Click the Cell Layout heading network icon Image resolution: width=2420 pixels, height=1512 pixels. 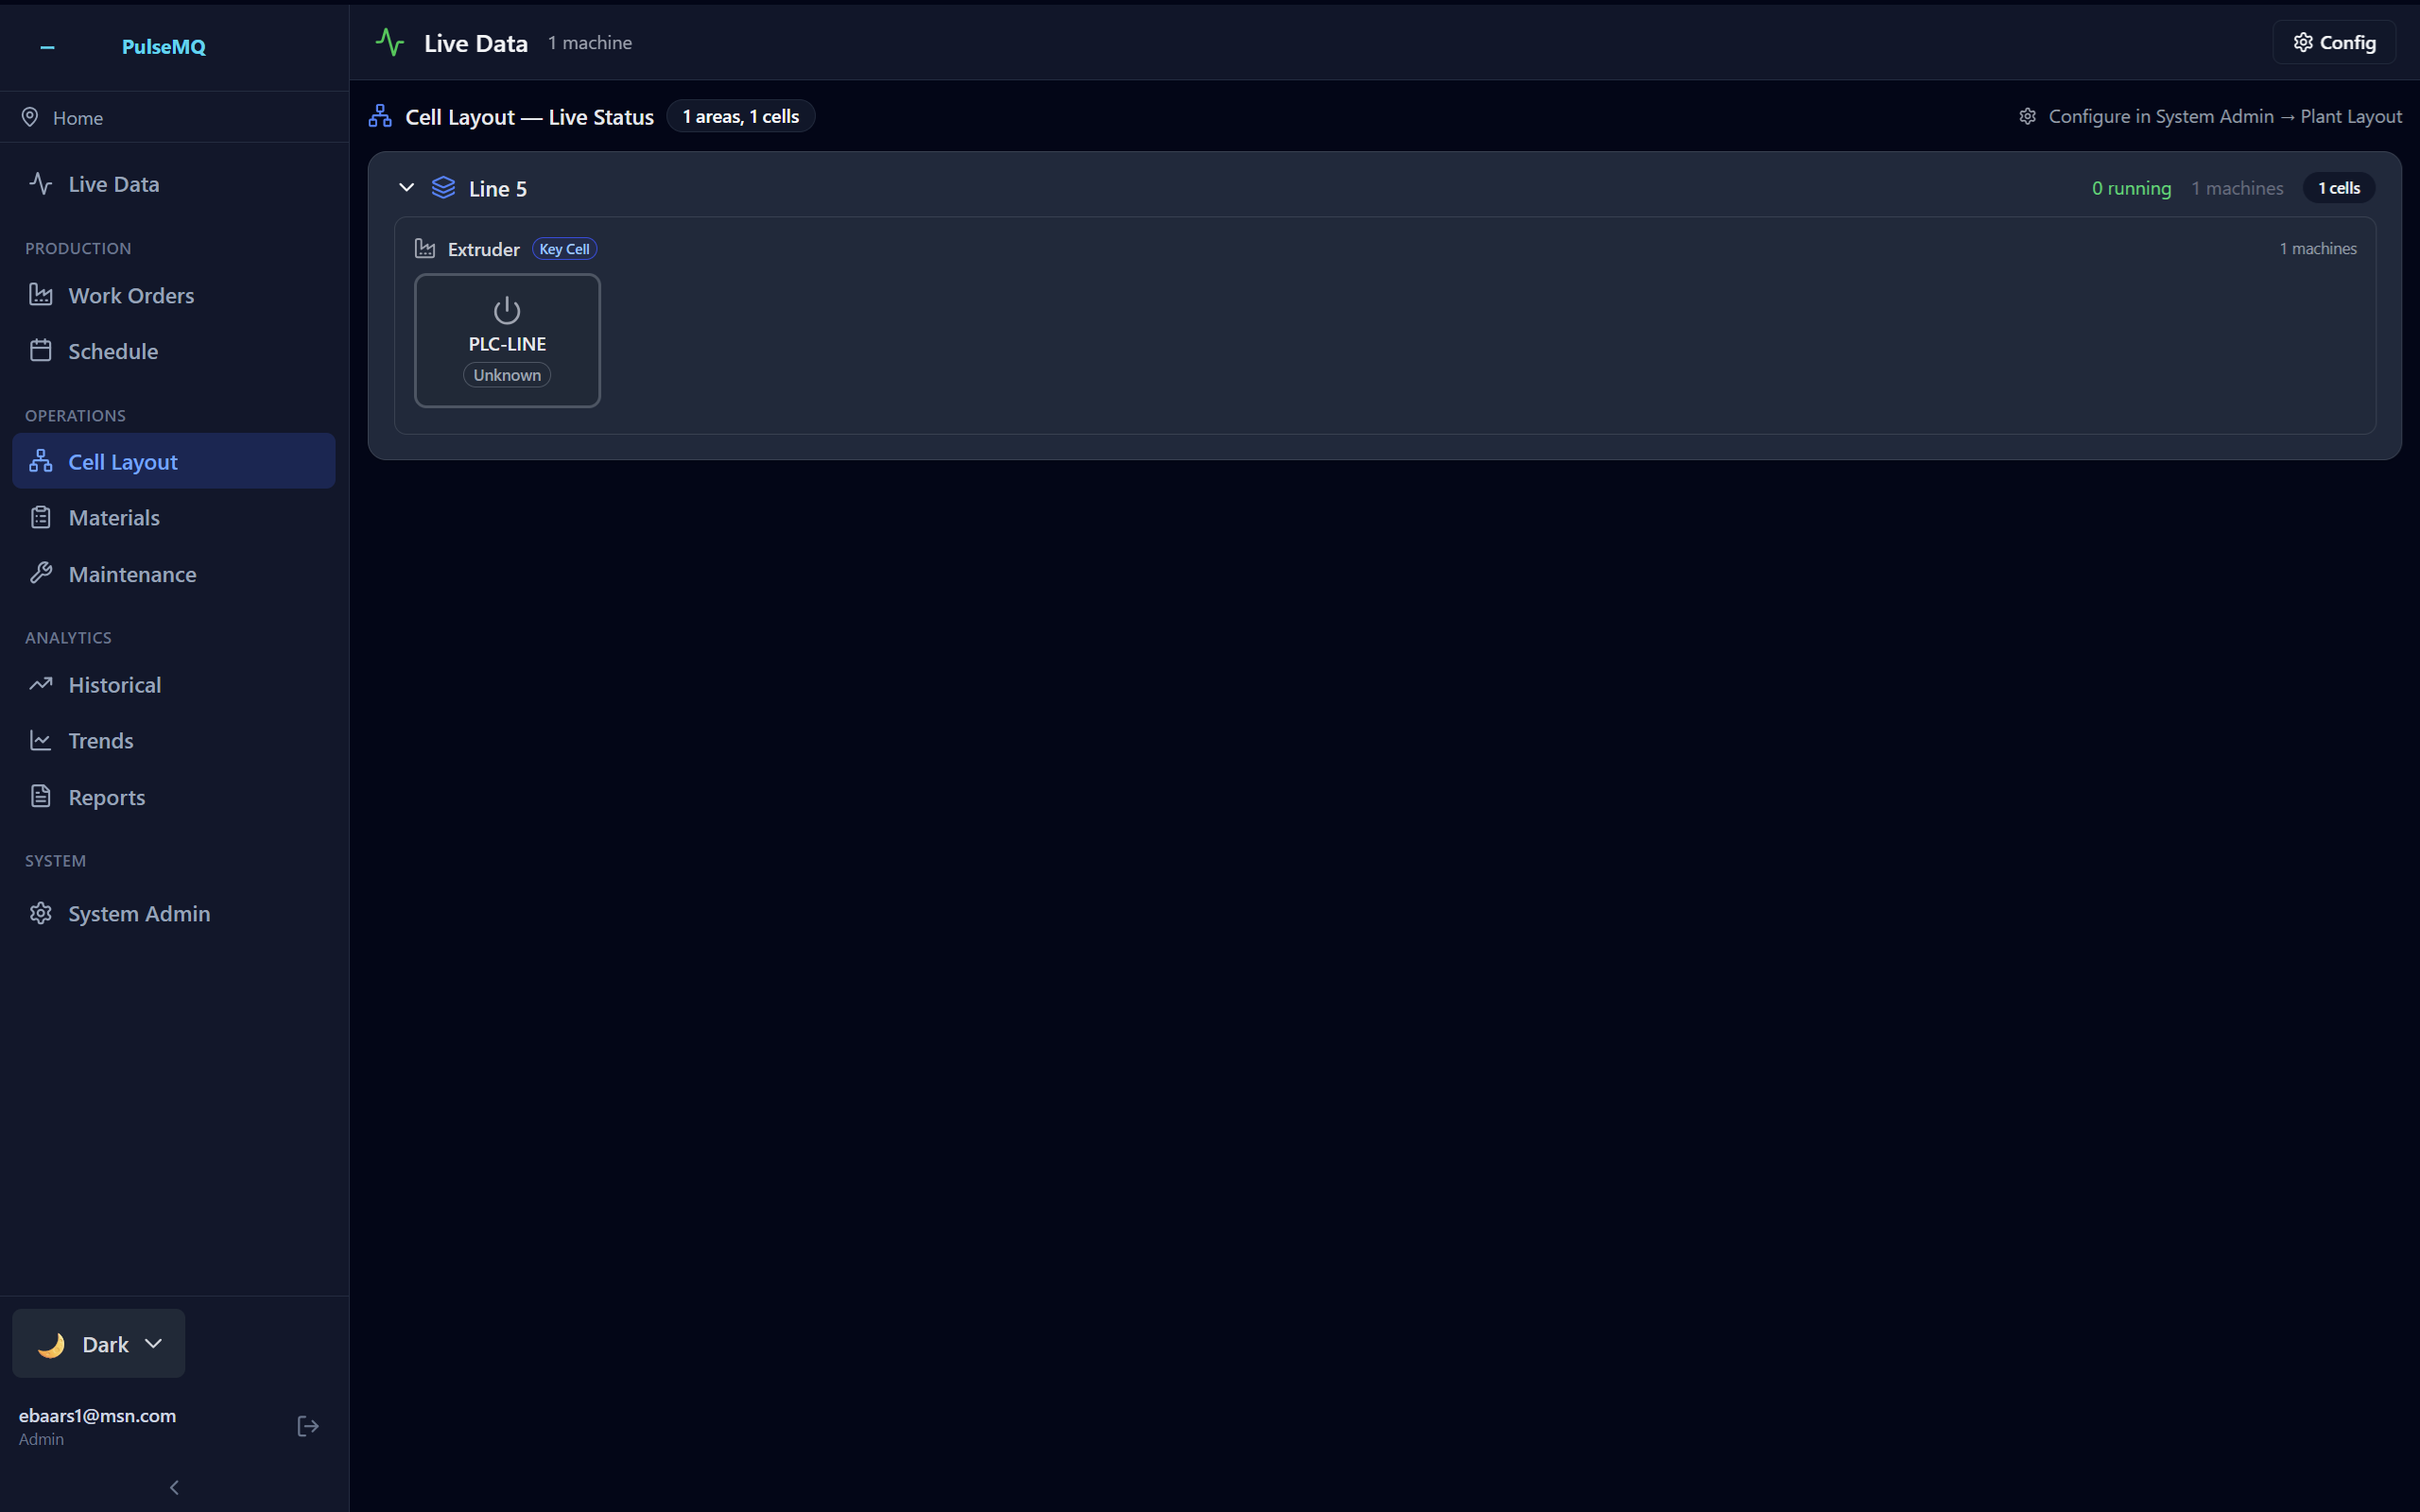[380, 116]
